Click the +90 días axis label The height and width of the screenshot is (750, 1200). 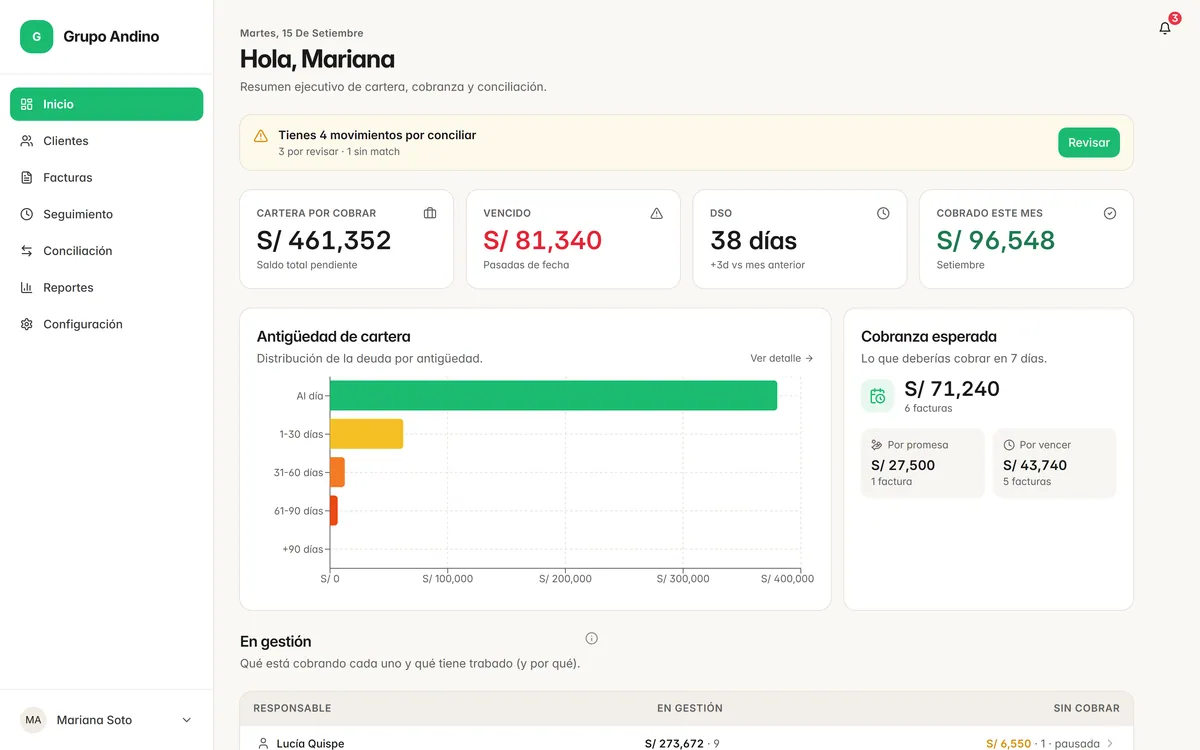[x=303, y=549]
